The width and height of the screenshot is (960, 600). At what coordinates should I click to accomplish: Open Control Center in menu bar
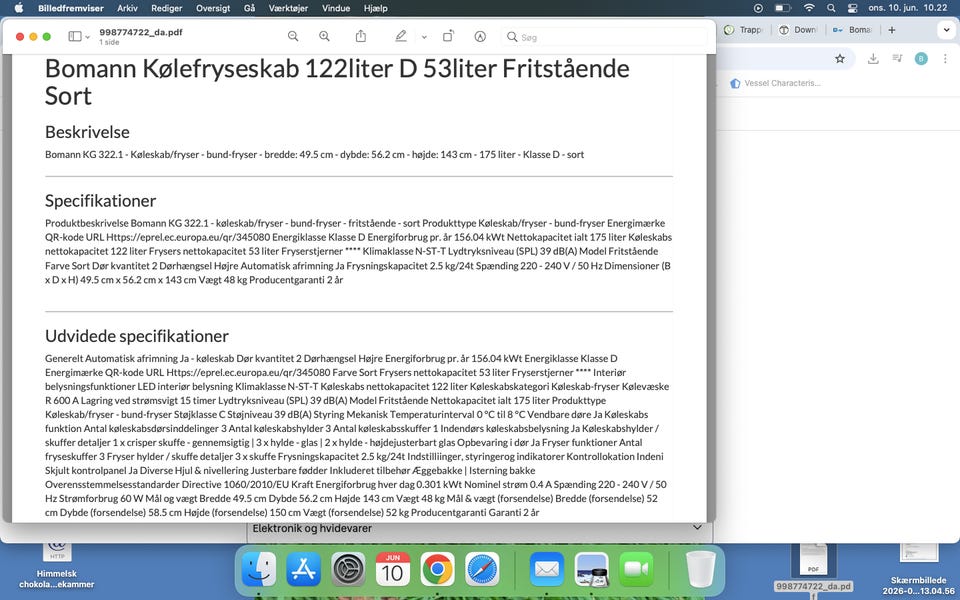pos(852,8)
